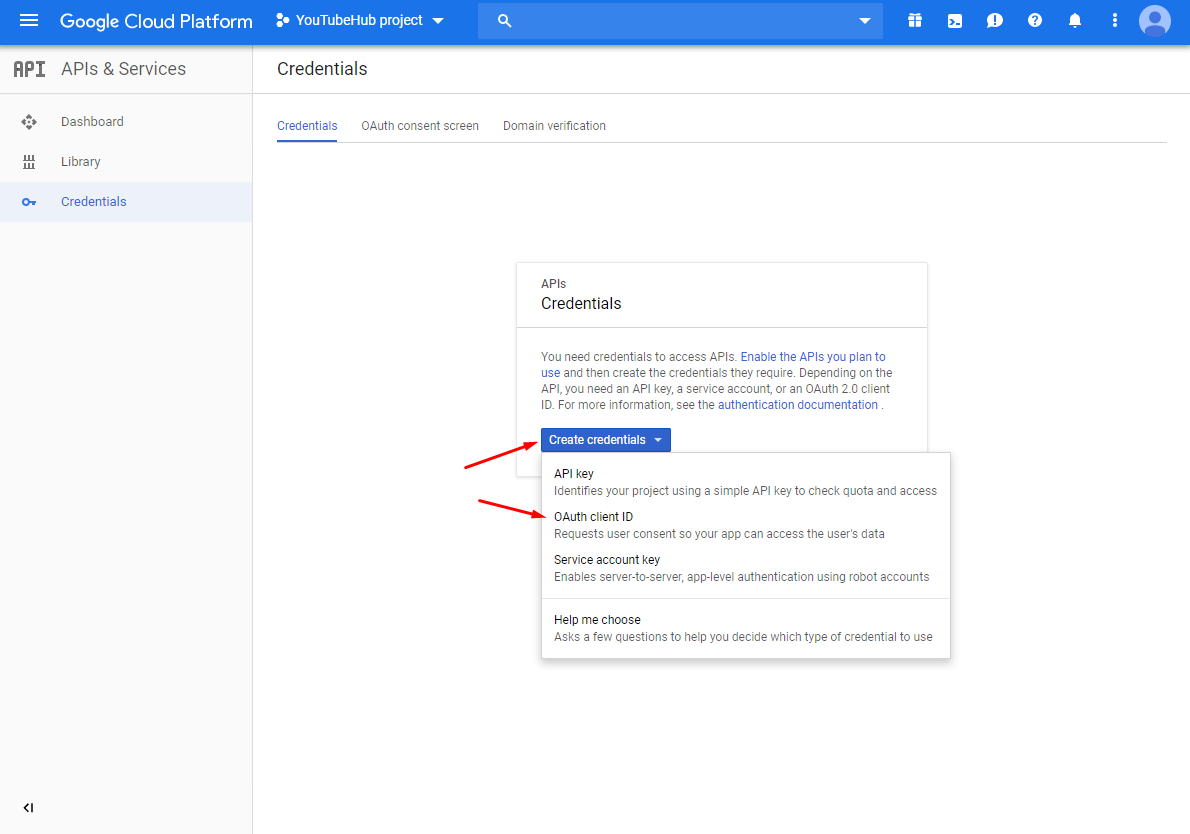This screenshot has height=834, width=1190.
Task: Expand the search bar dropdown arrow
Action: (x=865, y=21)
